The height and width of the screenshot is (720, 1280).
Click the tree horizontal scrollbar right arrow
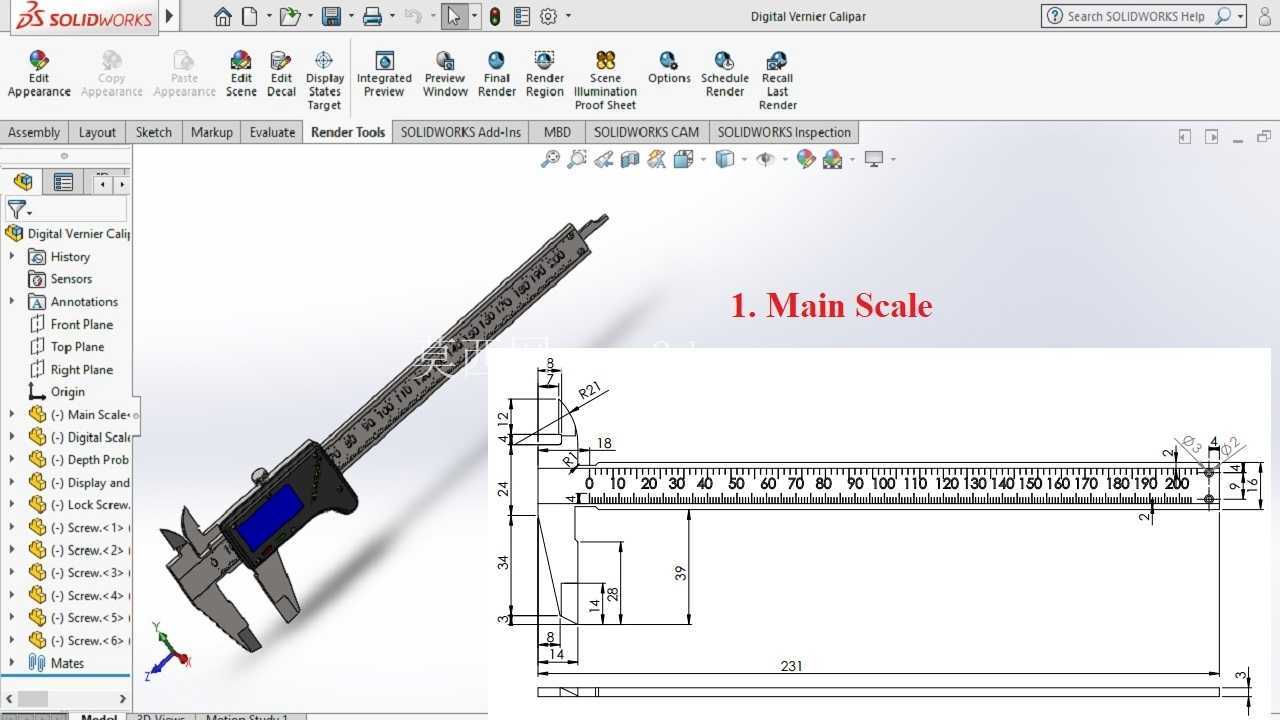(x=123, y=698)
